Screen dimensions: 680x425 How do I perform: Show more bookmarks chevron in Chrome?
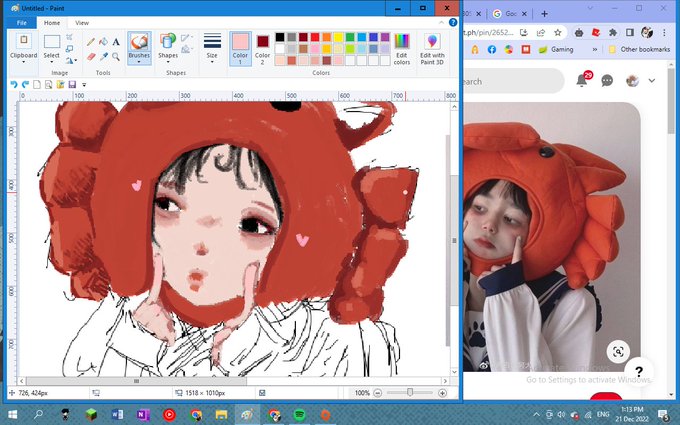click(x=595, y=49)
